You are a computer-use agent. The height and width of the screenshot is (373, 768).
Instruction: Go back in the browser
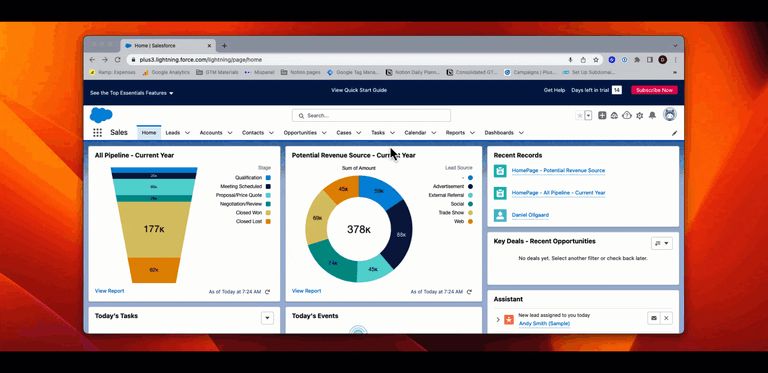point(93,60)
